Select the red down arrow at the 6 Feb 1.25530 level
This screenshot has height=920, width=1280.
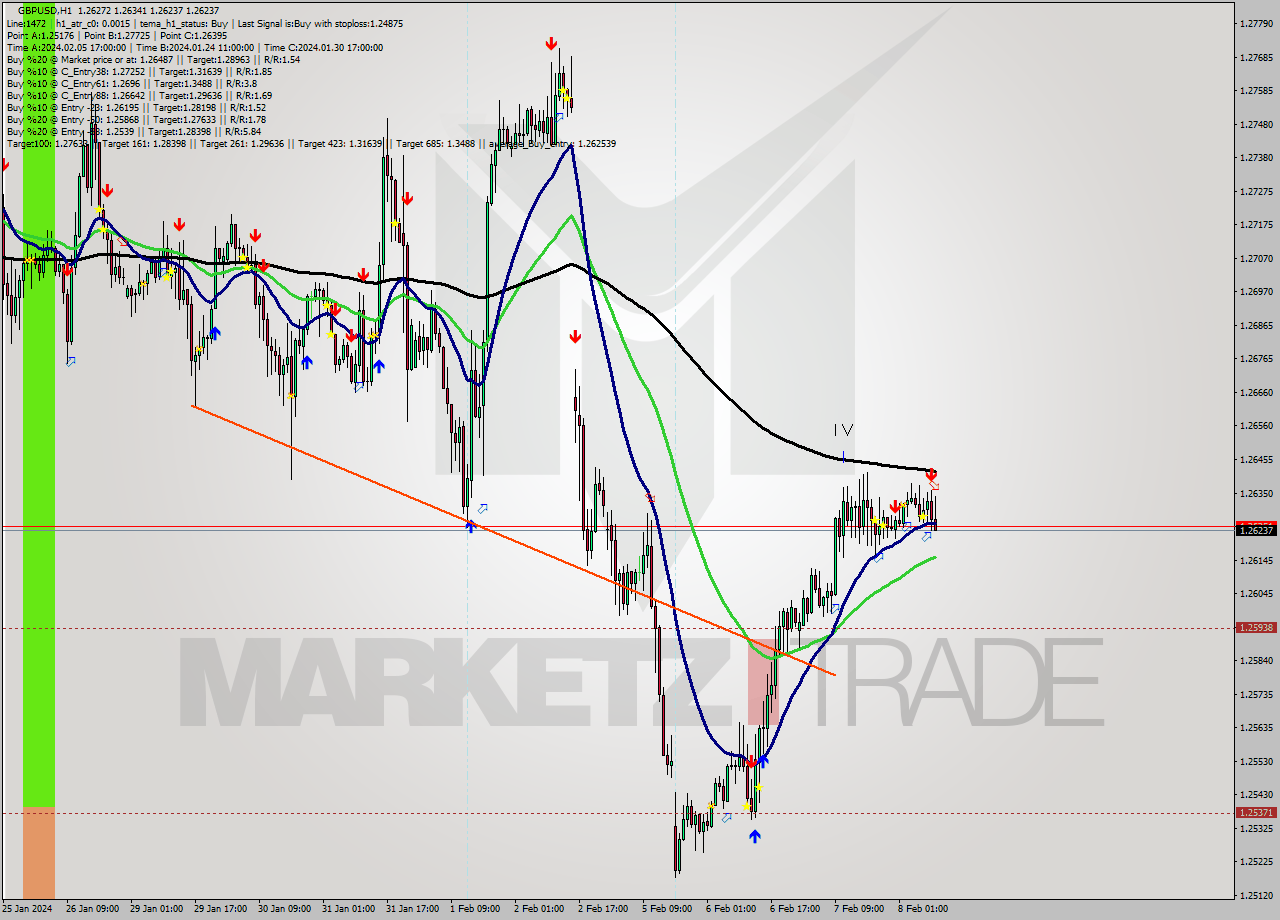[752, 762]
